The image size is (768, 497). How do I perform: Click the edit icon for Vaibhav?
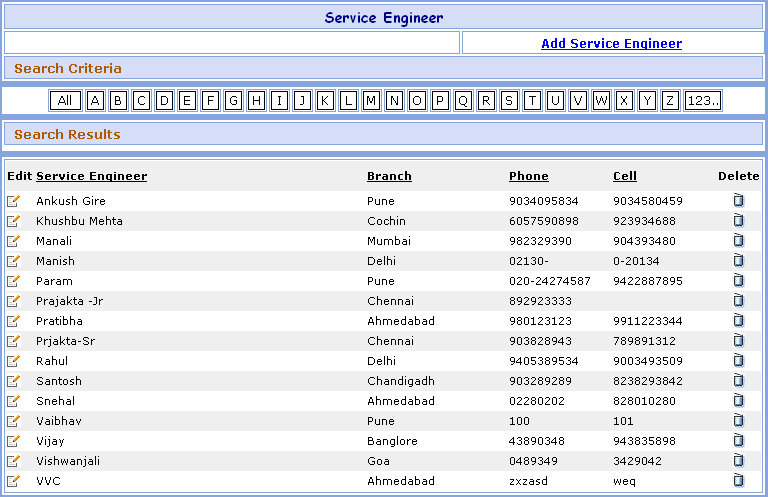14,421
